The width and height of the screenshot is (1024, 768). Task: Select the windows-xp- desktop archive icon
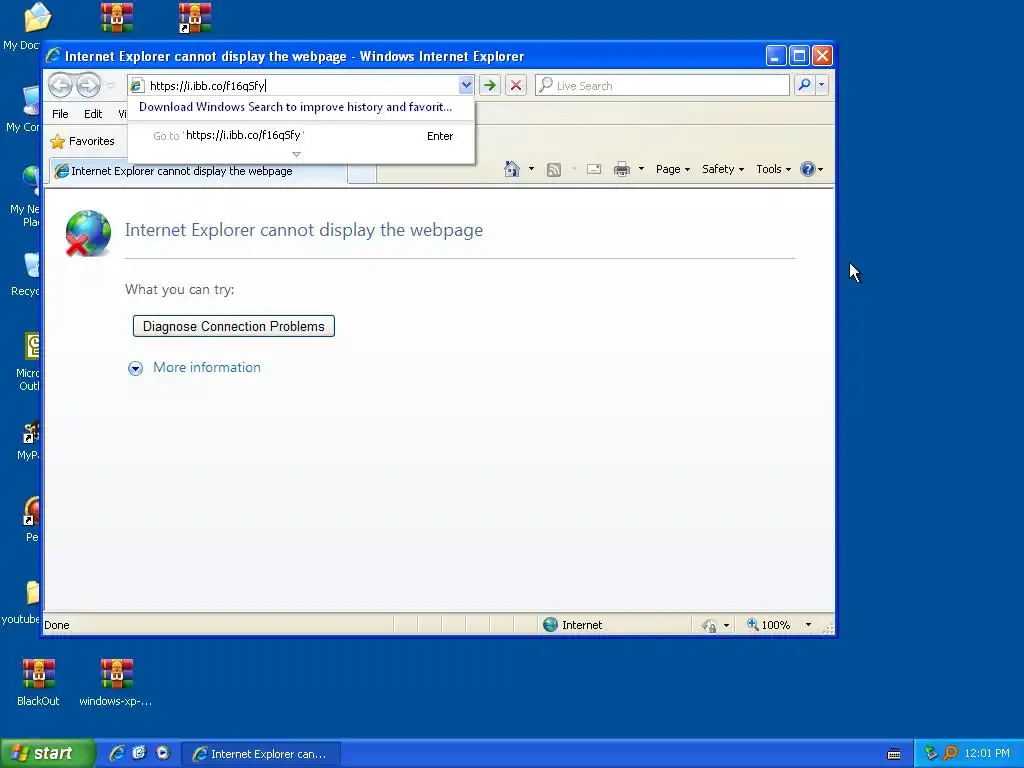[x=116, y=682]
